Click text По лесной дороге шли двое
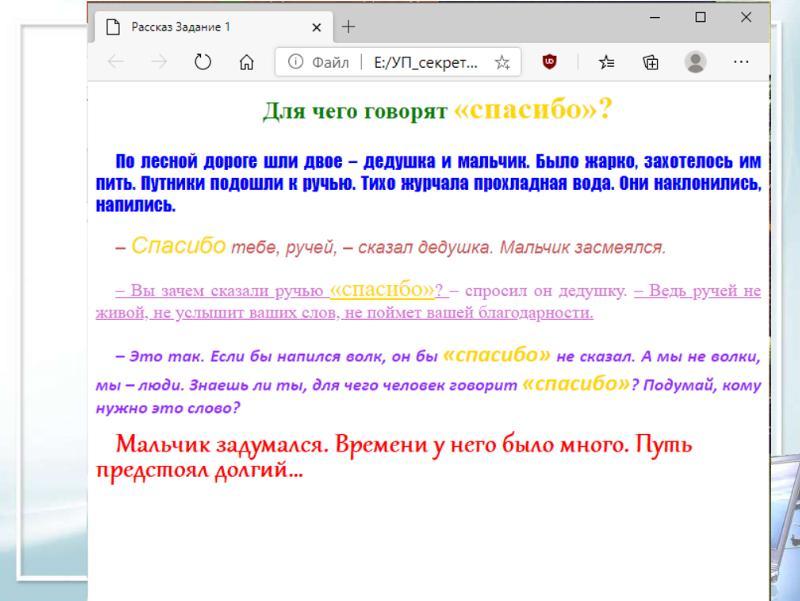800x601 pixels. point(229,161)
